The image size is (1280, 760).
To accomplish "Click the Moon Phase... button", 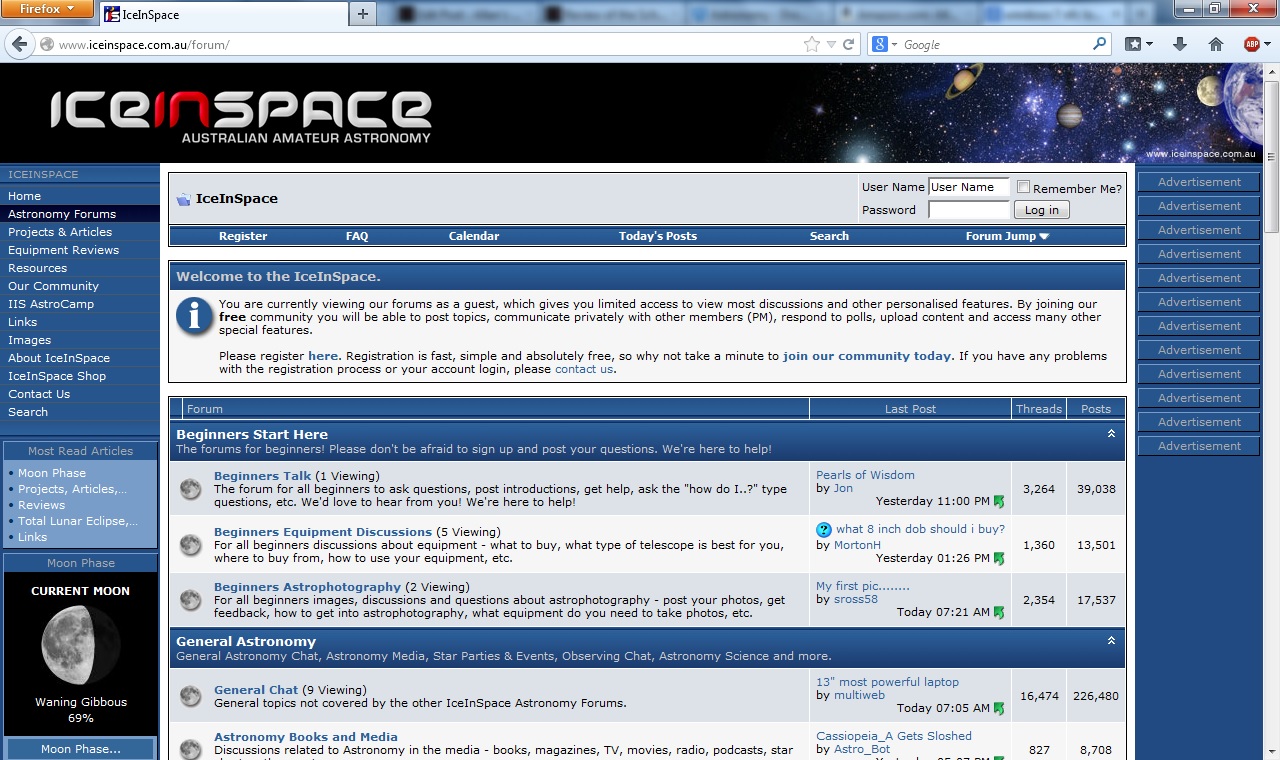I will pos(80,749).
